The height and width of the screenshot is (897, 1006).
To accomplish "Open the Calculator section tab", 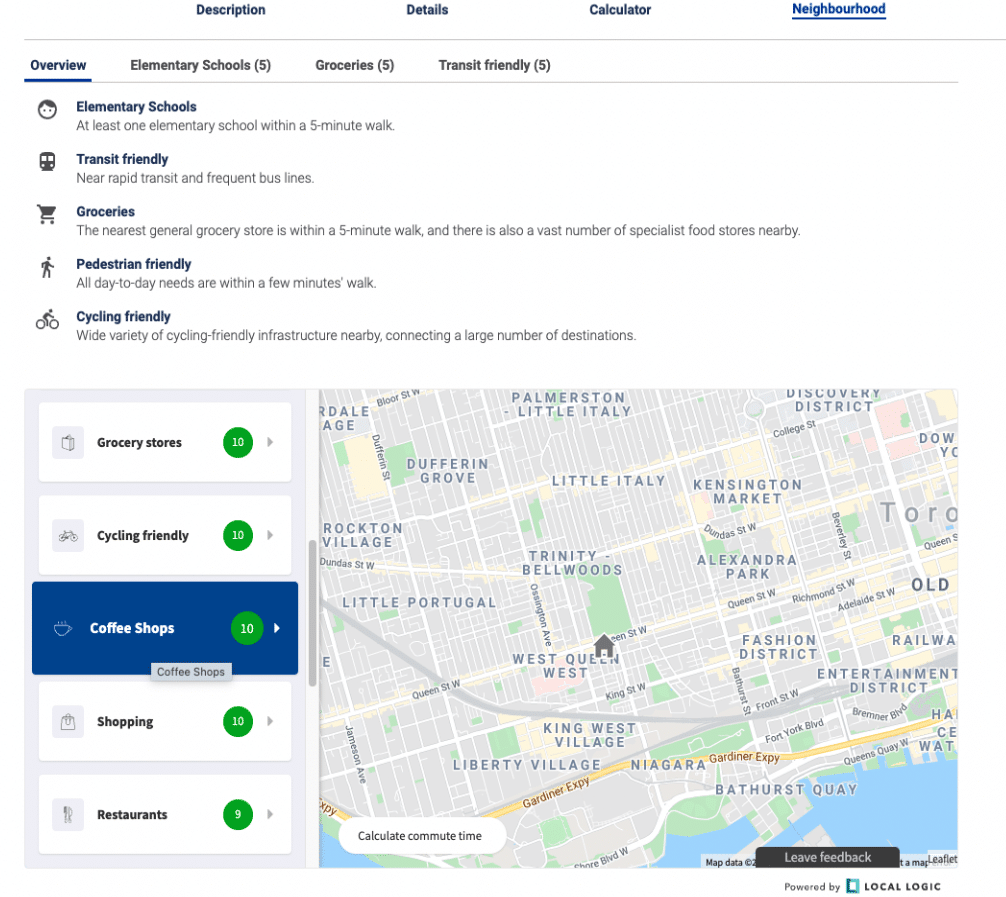I will [x=620, y=10].
